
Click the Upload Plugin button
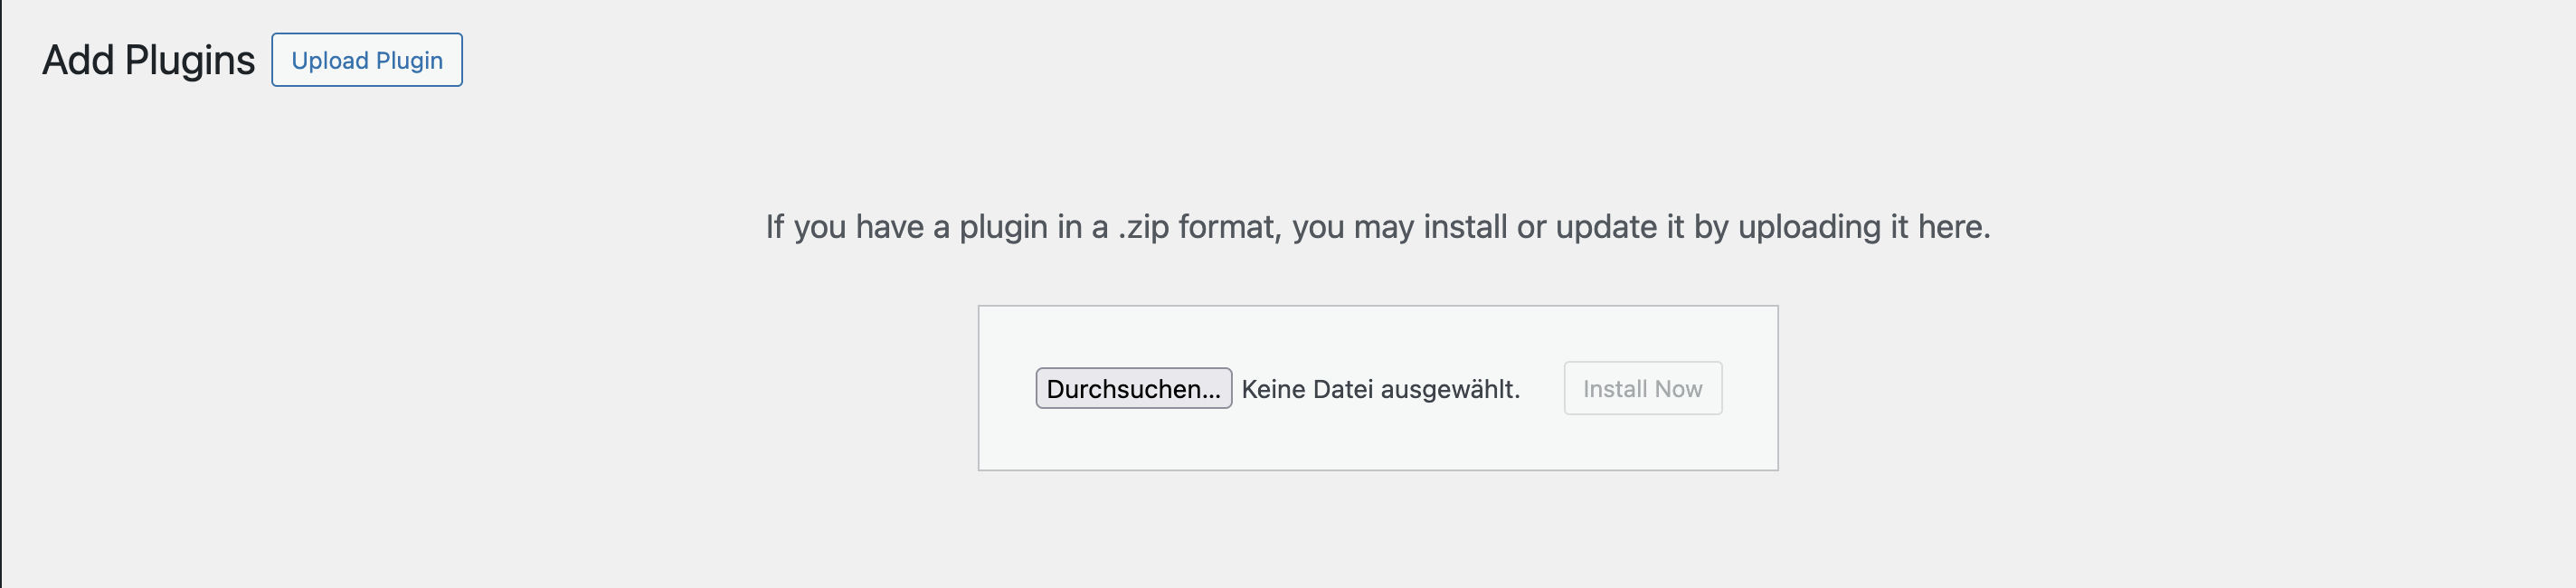tap(366, 60)
